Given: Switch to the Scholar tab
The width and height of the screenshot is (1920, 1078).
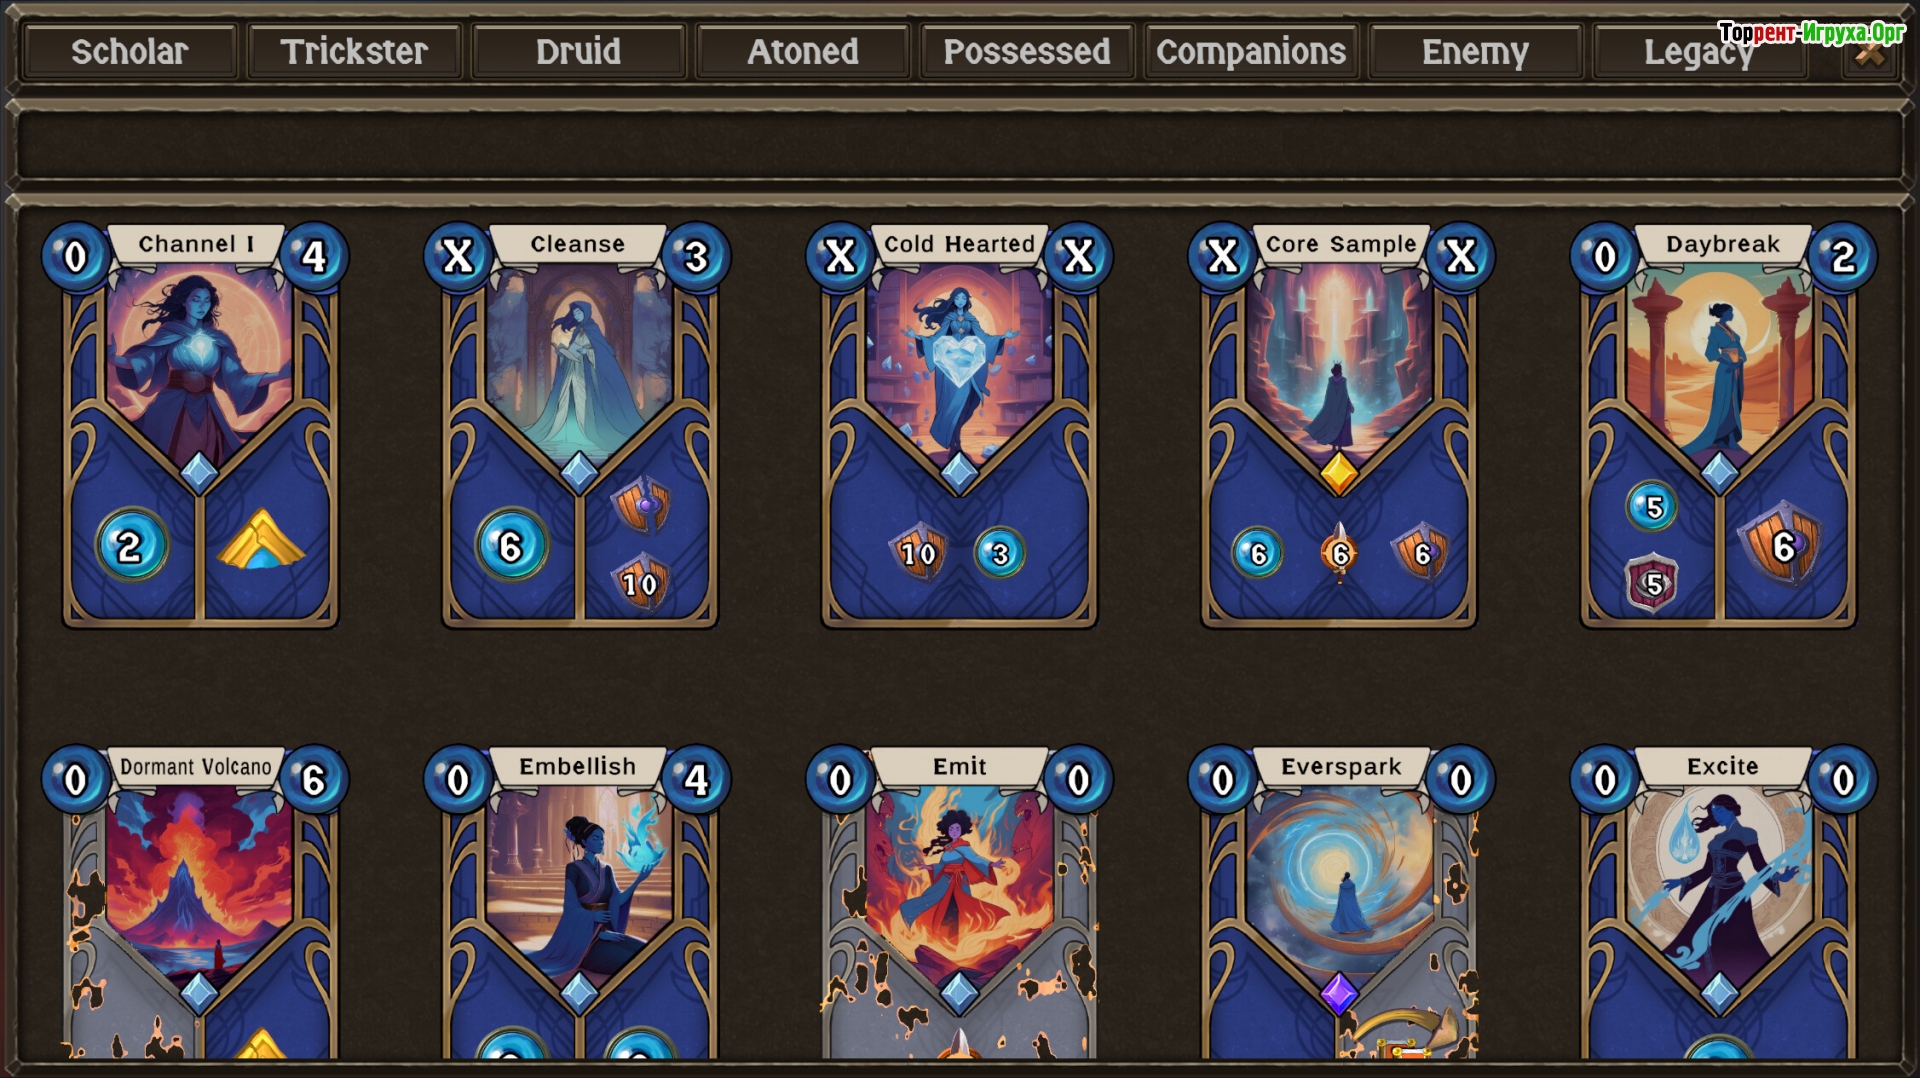Looking at the screenshot, I should tap(129, 51).
